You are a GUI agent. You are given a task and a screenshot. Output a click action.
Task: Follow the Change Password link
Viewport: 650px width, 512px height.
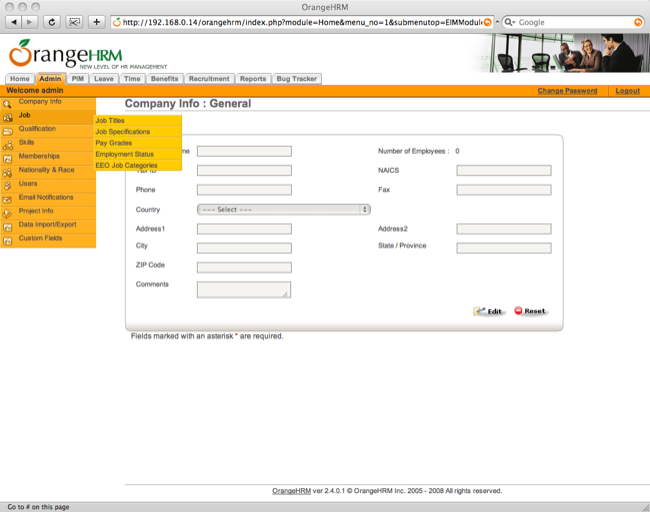coord(567,91)
